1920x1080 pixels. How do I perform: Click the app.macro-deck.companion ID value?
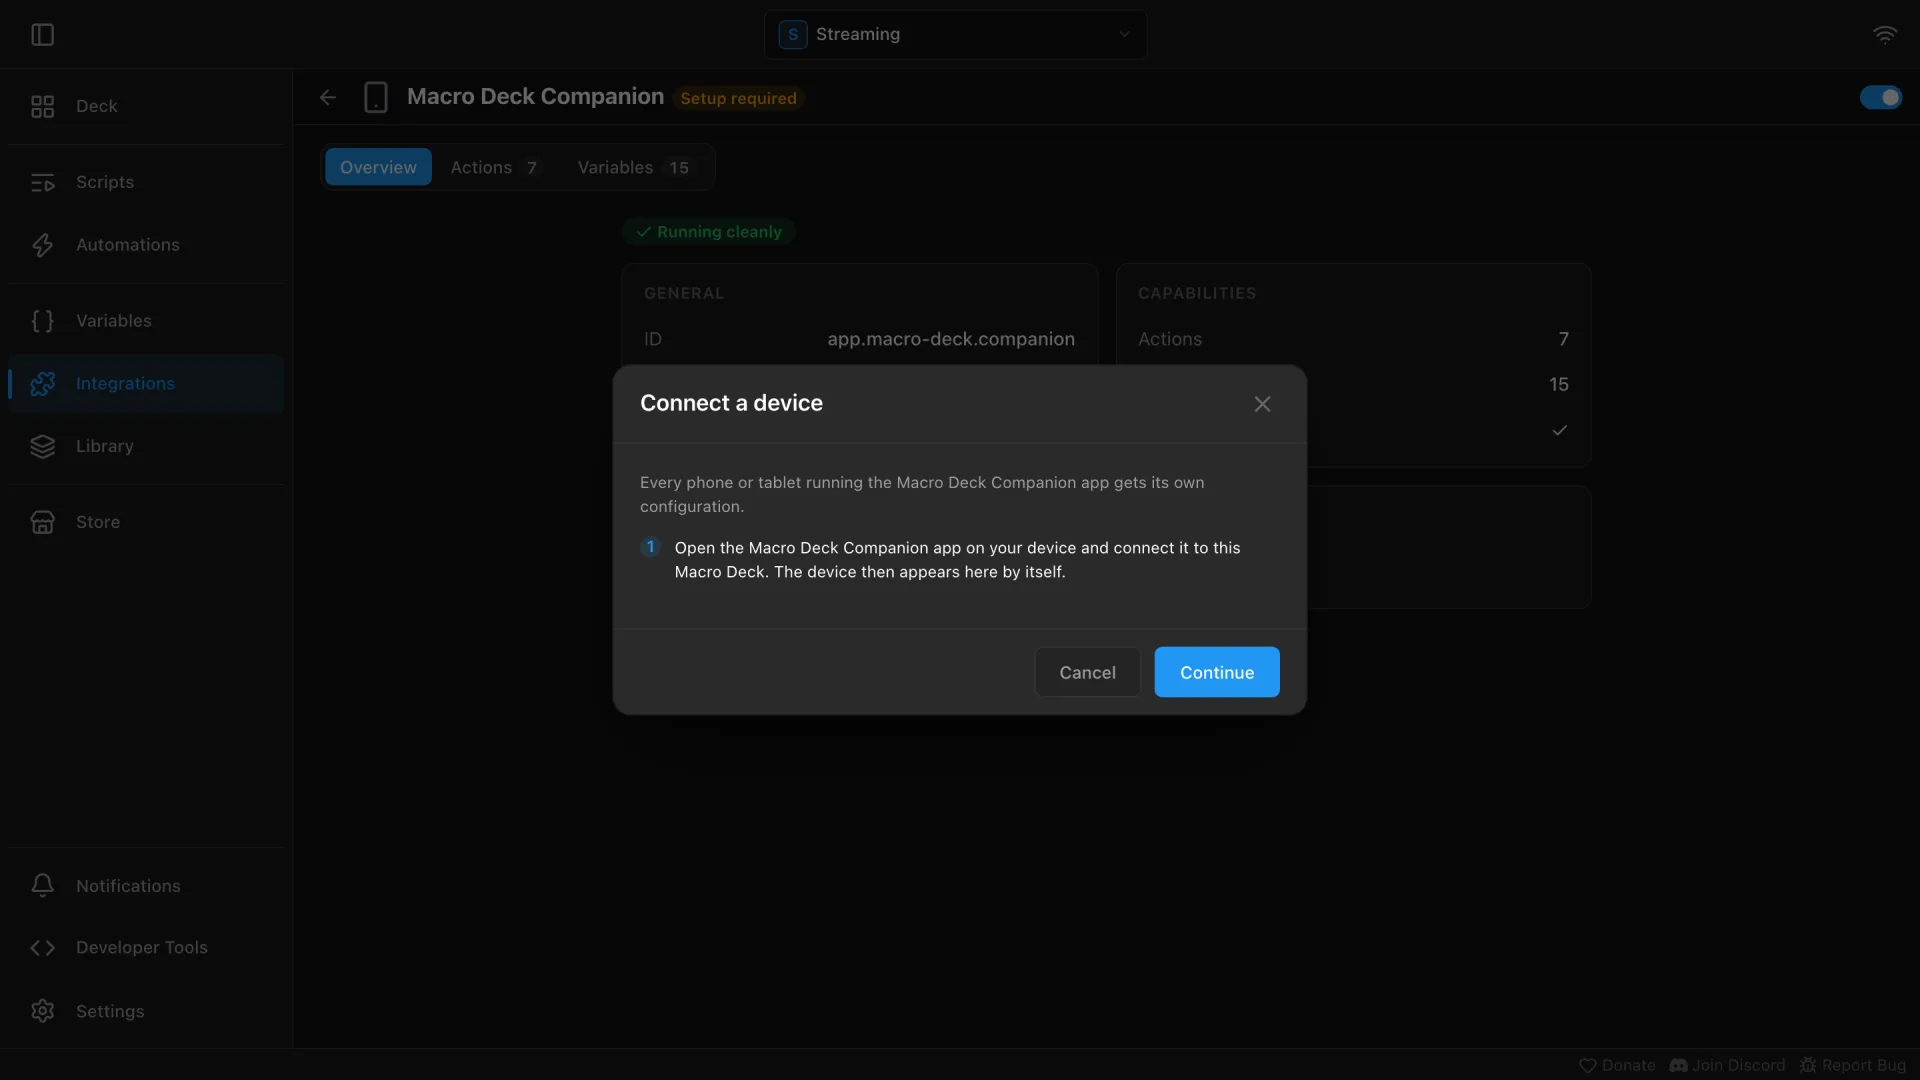pyautogui.click(x=951, y=339)
